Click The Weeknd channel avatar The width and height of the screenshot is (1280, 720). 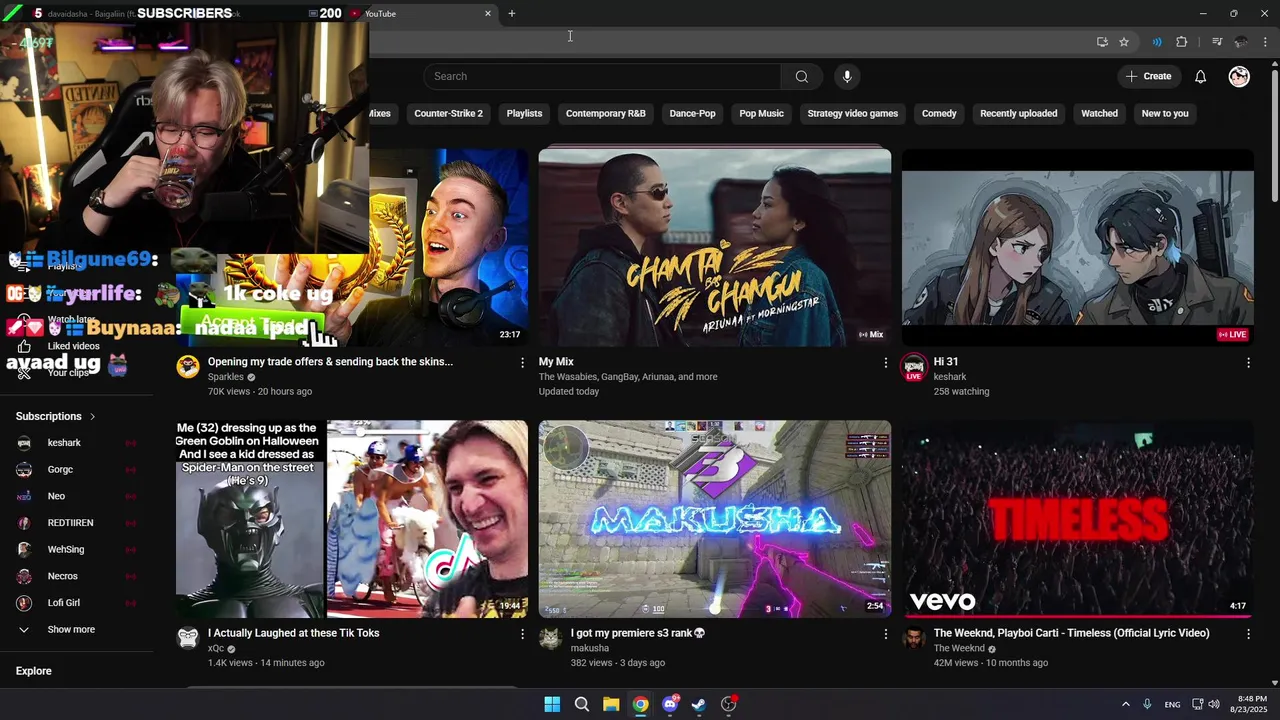913,638
